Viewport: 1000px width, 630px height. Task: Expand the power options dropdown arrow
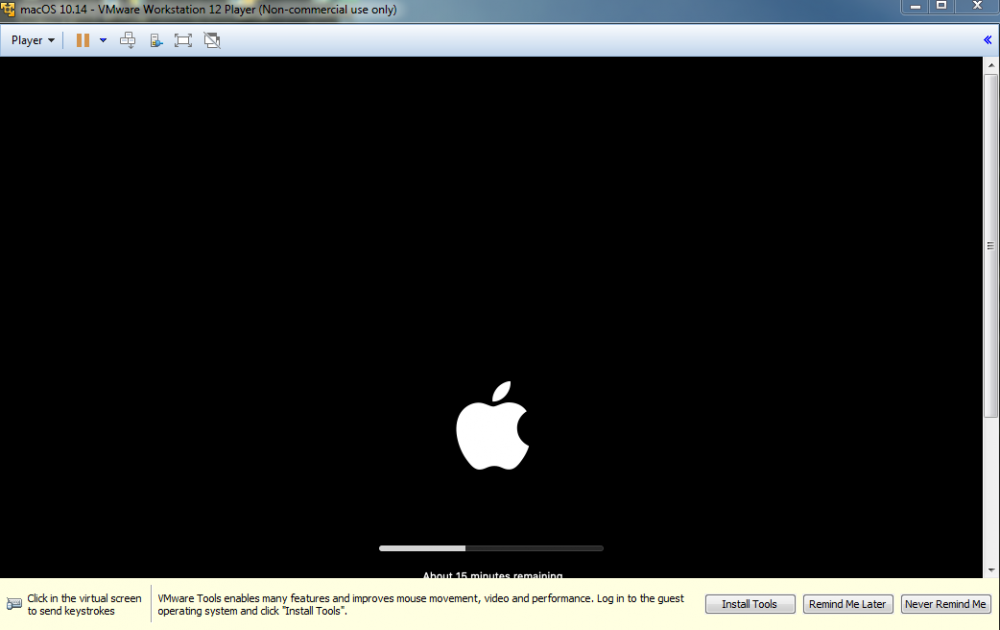coord(103,40)
